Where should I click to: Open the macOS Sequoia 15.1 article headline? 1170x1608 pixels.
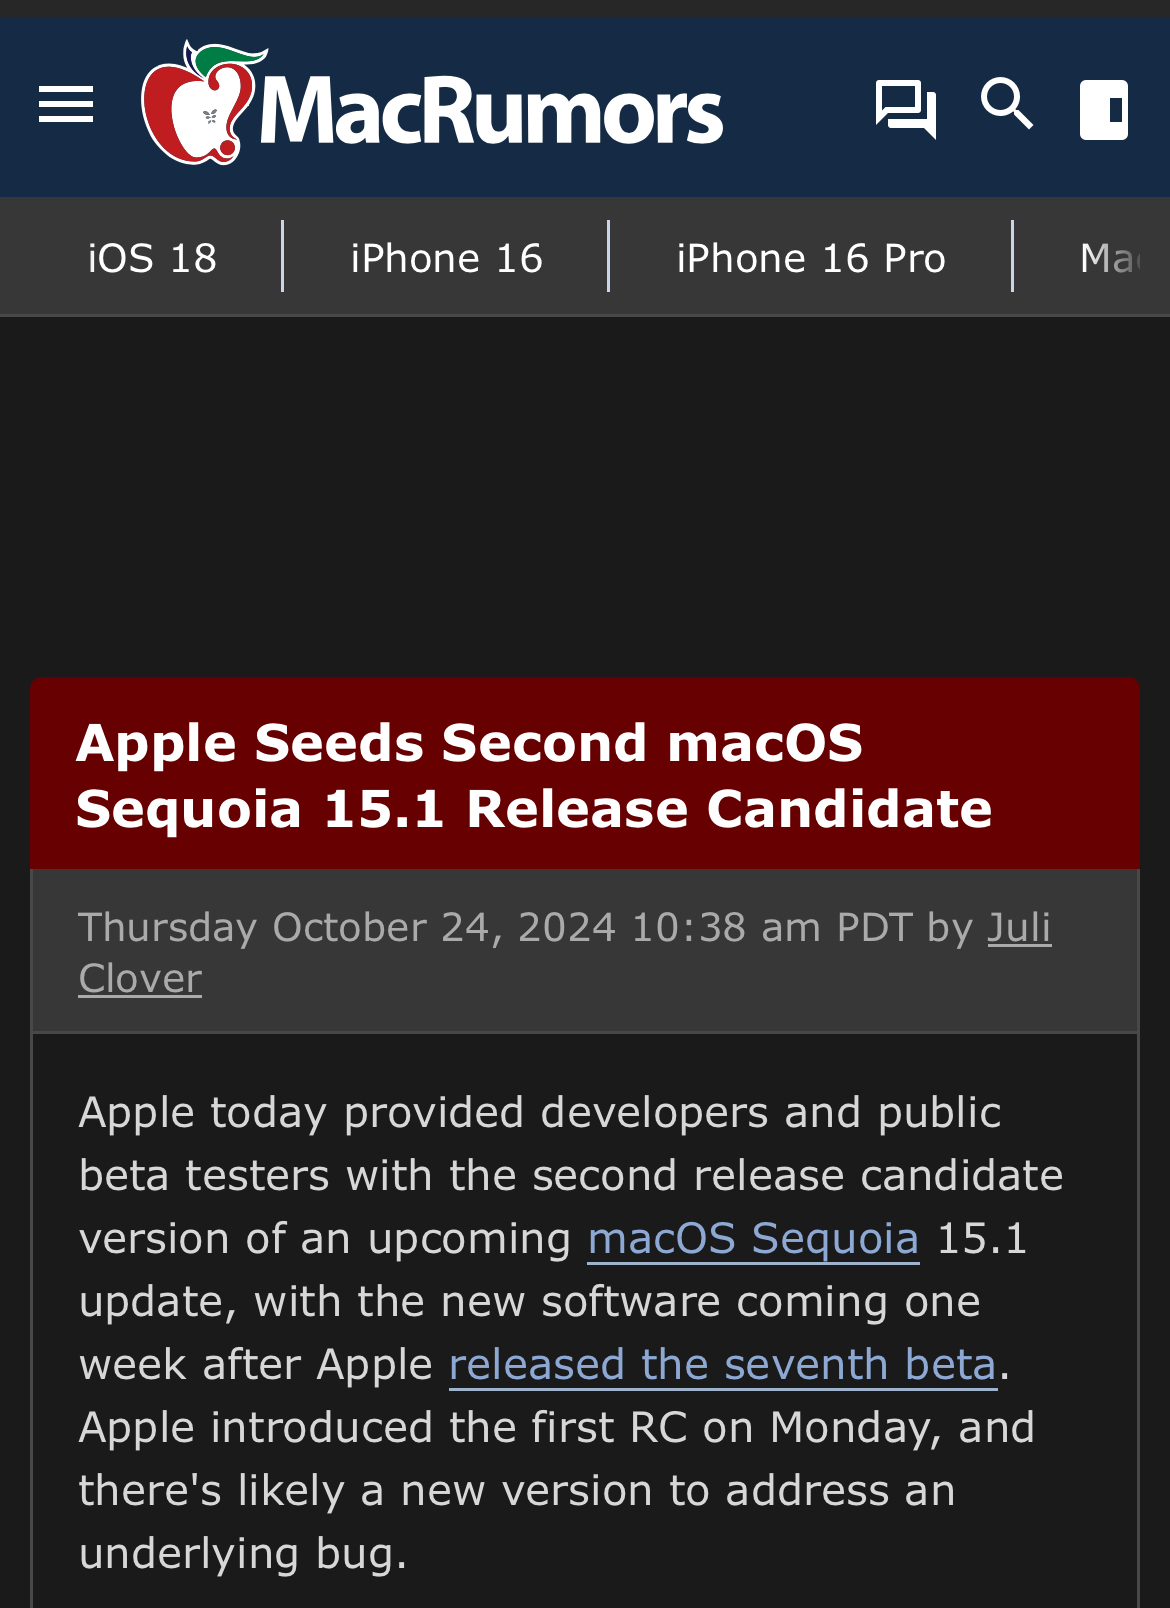click(x=535, y=775)
